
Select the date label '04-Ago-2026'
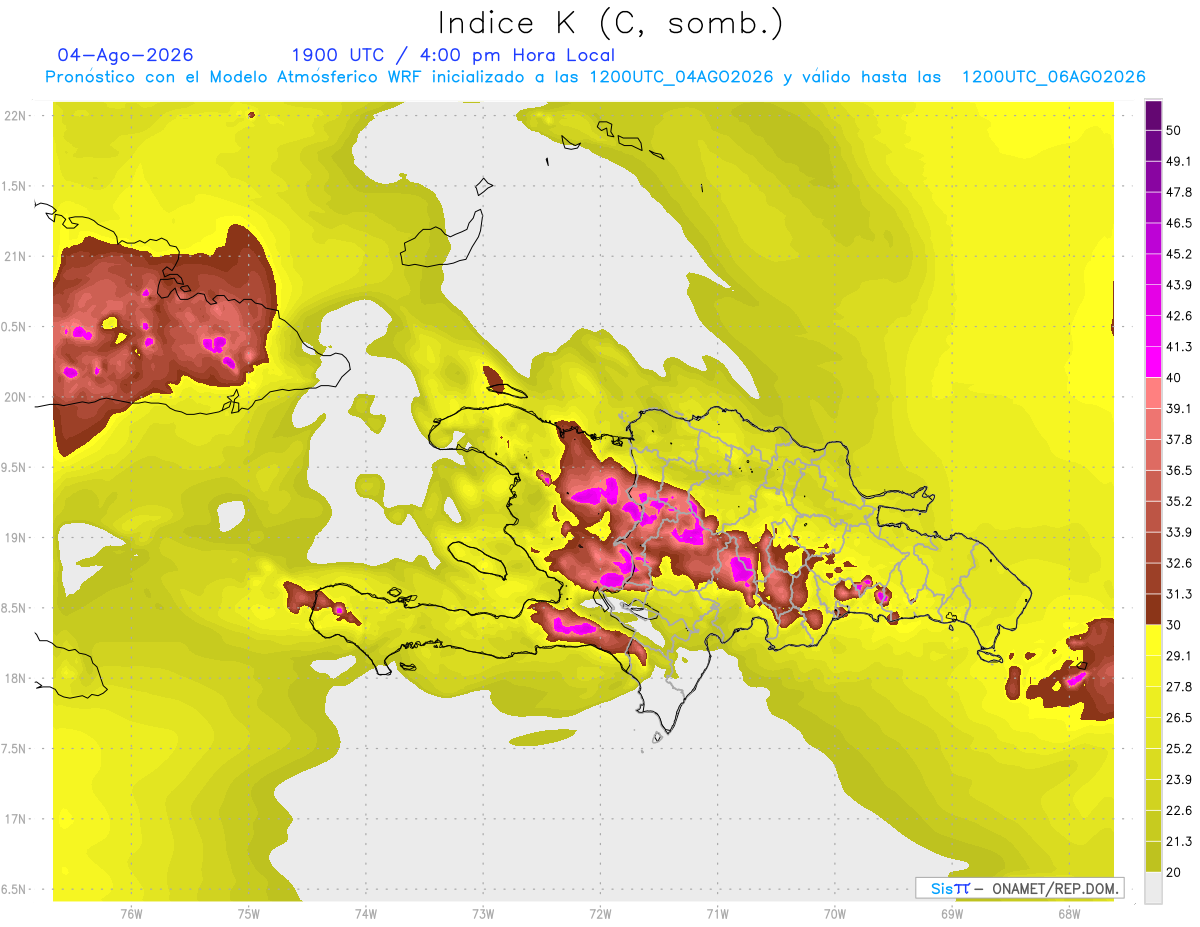[x=126, y=55]
